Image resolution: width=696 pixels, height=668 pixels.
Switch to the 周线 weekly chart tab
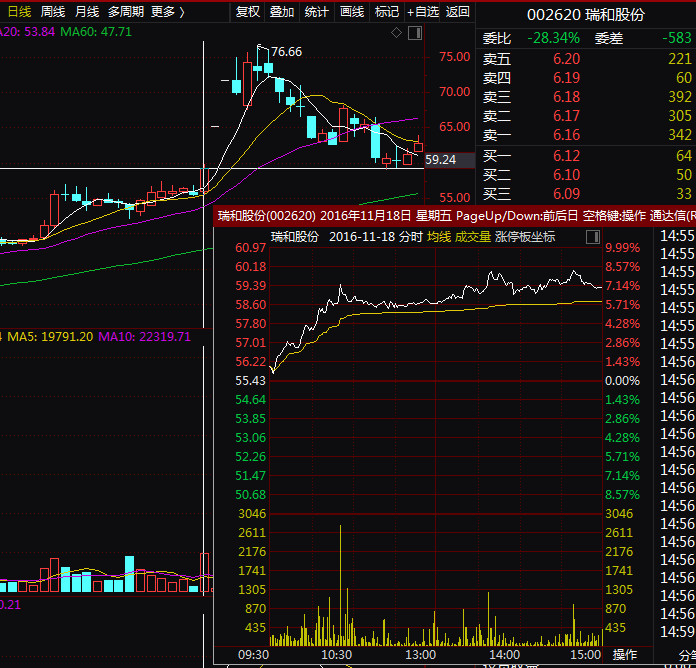[53, 12]
